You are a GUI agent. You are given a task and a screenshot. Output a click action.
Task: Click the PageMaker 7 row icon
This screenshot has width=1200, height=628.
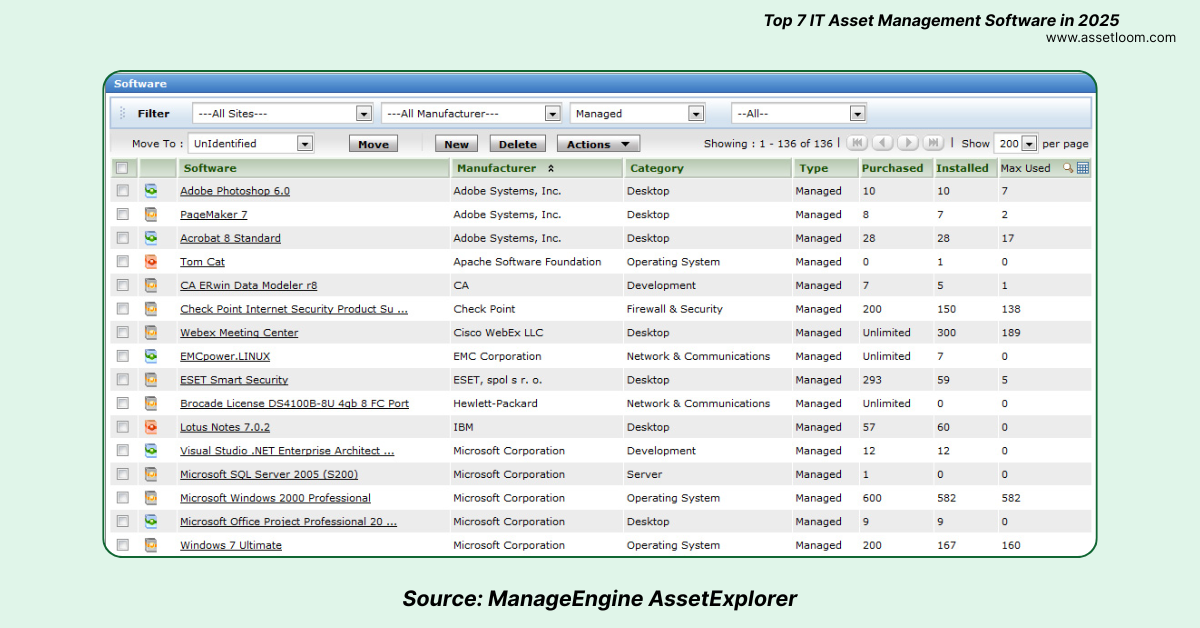pos(151,214)
